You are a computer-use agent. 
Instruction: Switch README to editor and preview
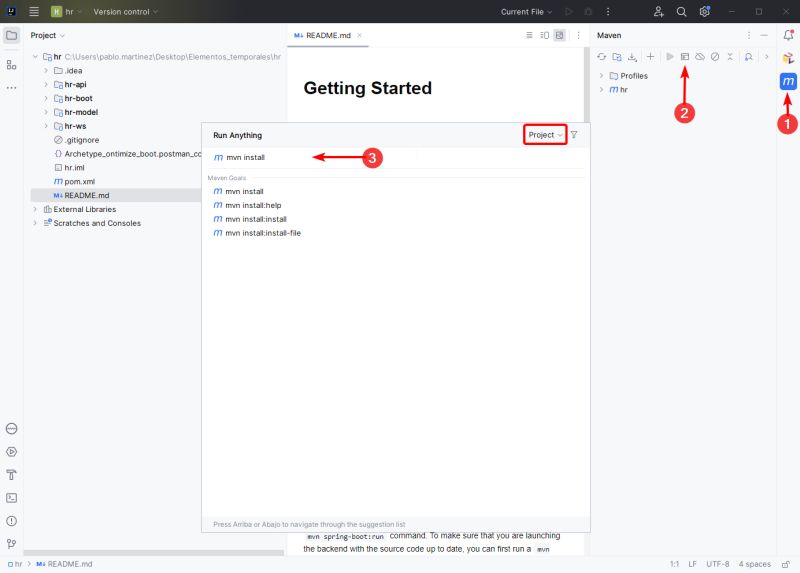pos(544,35)
